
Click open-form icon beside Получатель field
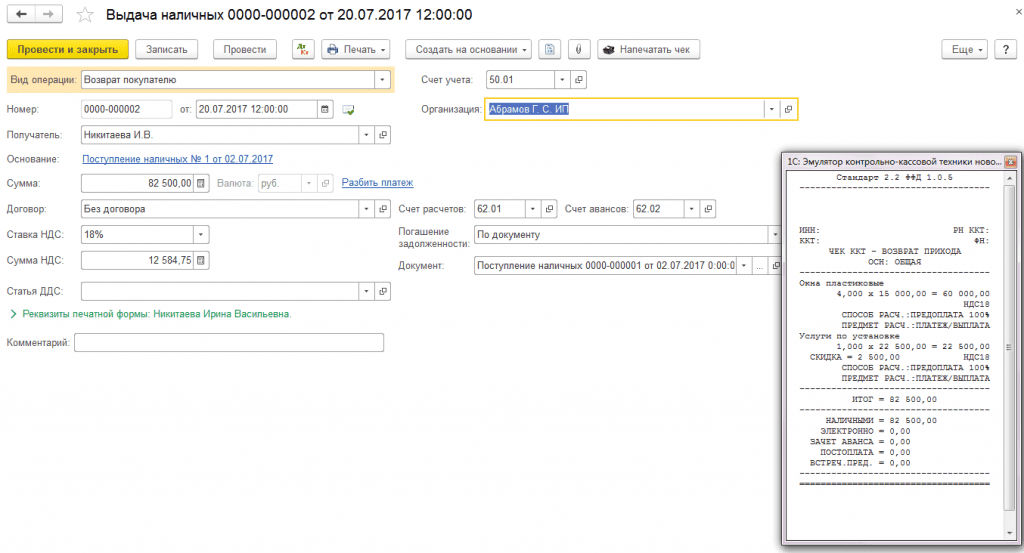[383, 134]
